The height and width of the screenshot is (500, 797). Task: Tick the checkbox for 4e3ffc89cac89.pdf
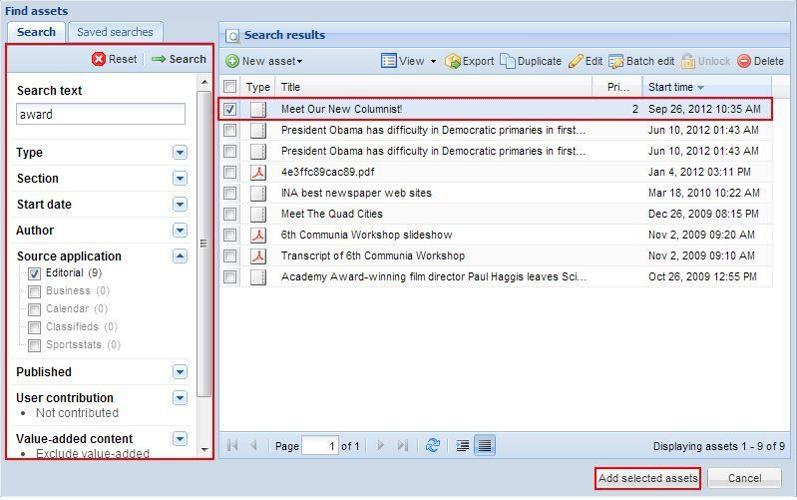[231, 172]
